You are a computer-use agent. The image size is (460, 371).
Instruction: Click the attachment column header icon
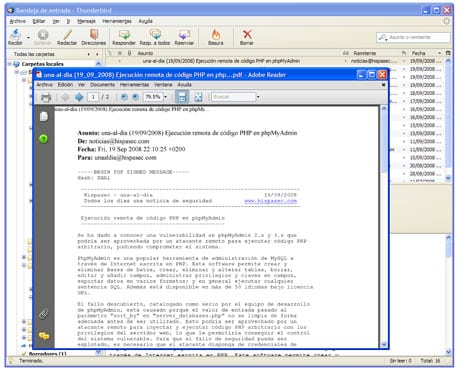(x=129, y=53)
